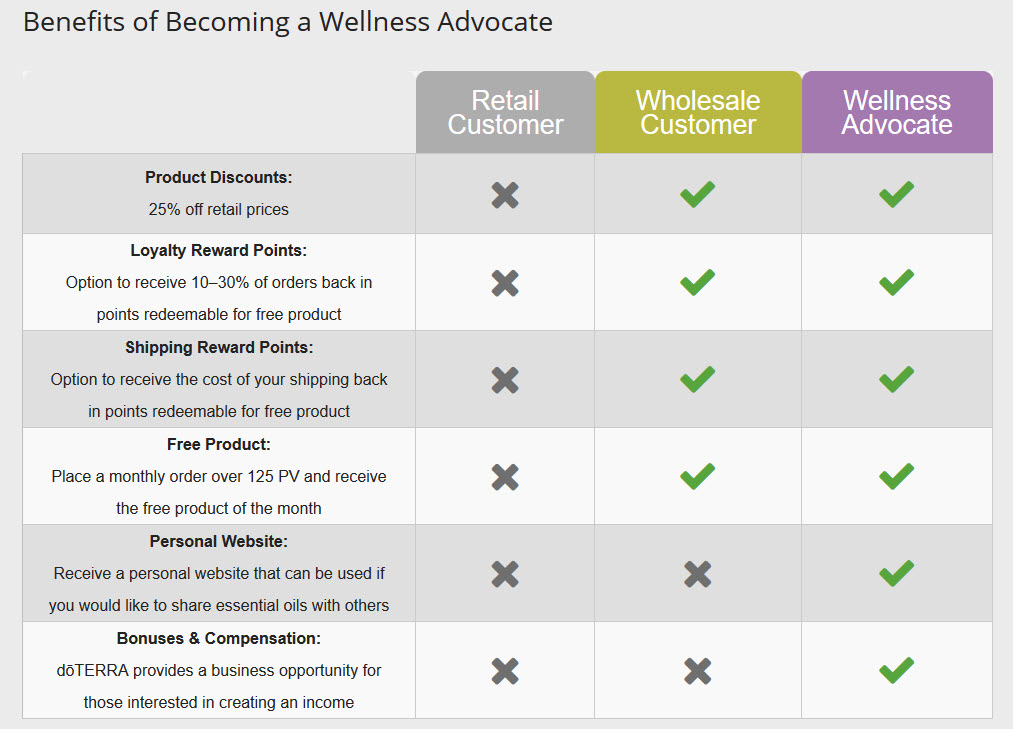The width and height of the screenshot is (1013, 729).
Task: Click the Free Product row heading
Action: [218, 444]
